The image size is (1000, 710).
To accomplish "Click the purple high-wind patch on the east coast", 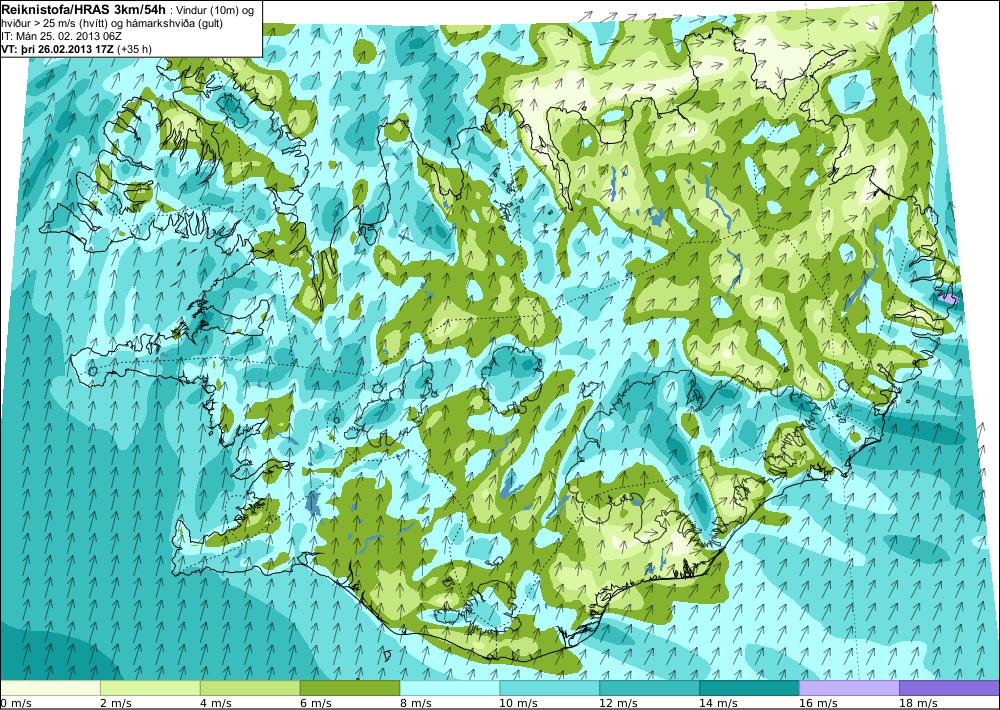I will 947,298.
